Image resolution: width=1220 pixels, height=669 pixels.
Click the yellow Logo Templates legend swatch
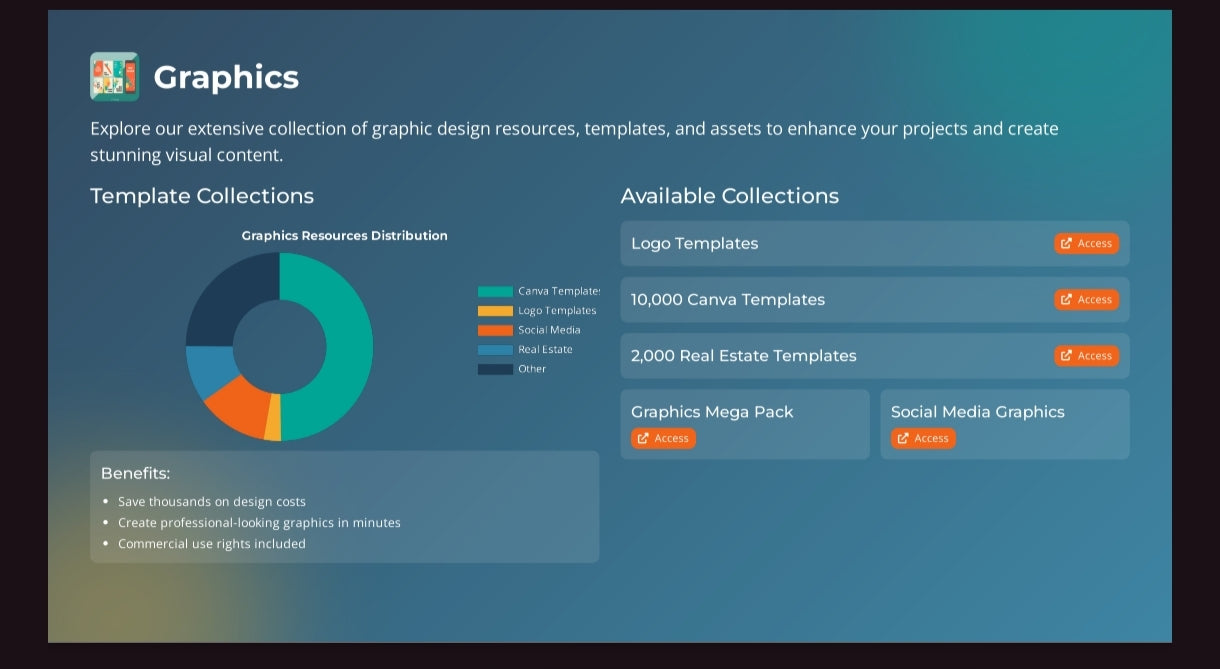495,311
